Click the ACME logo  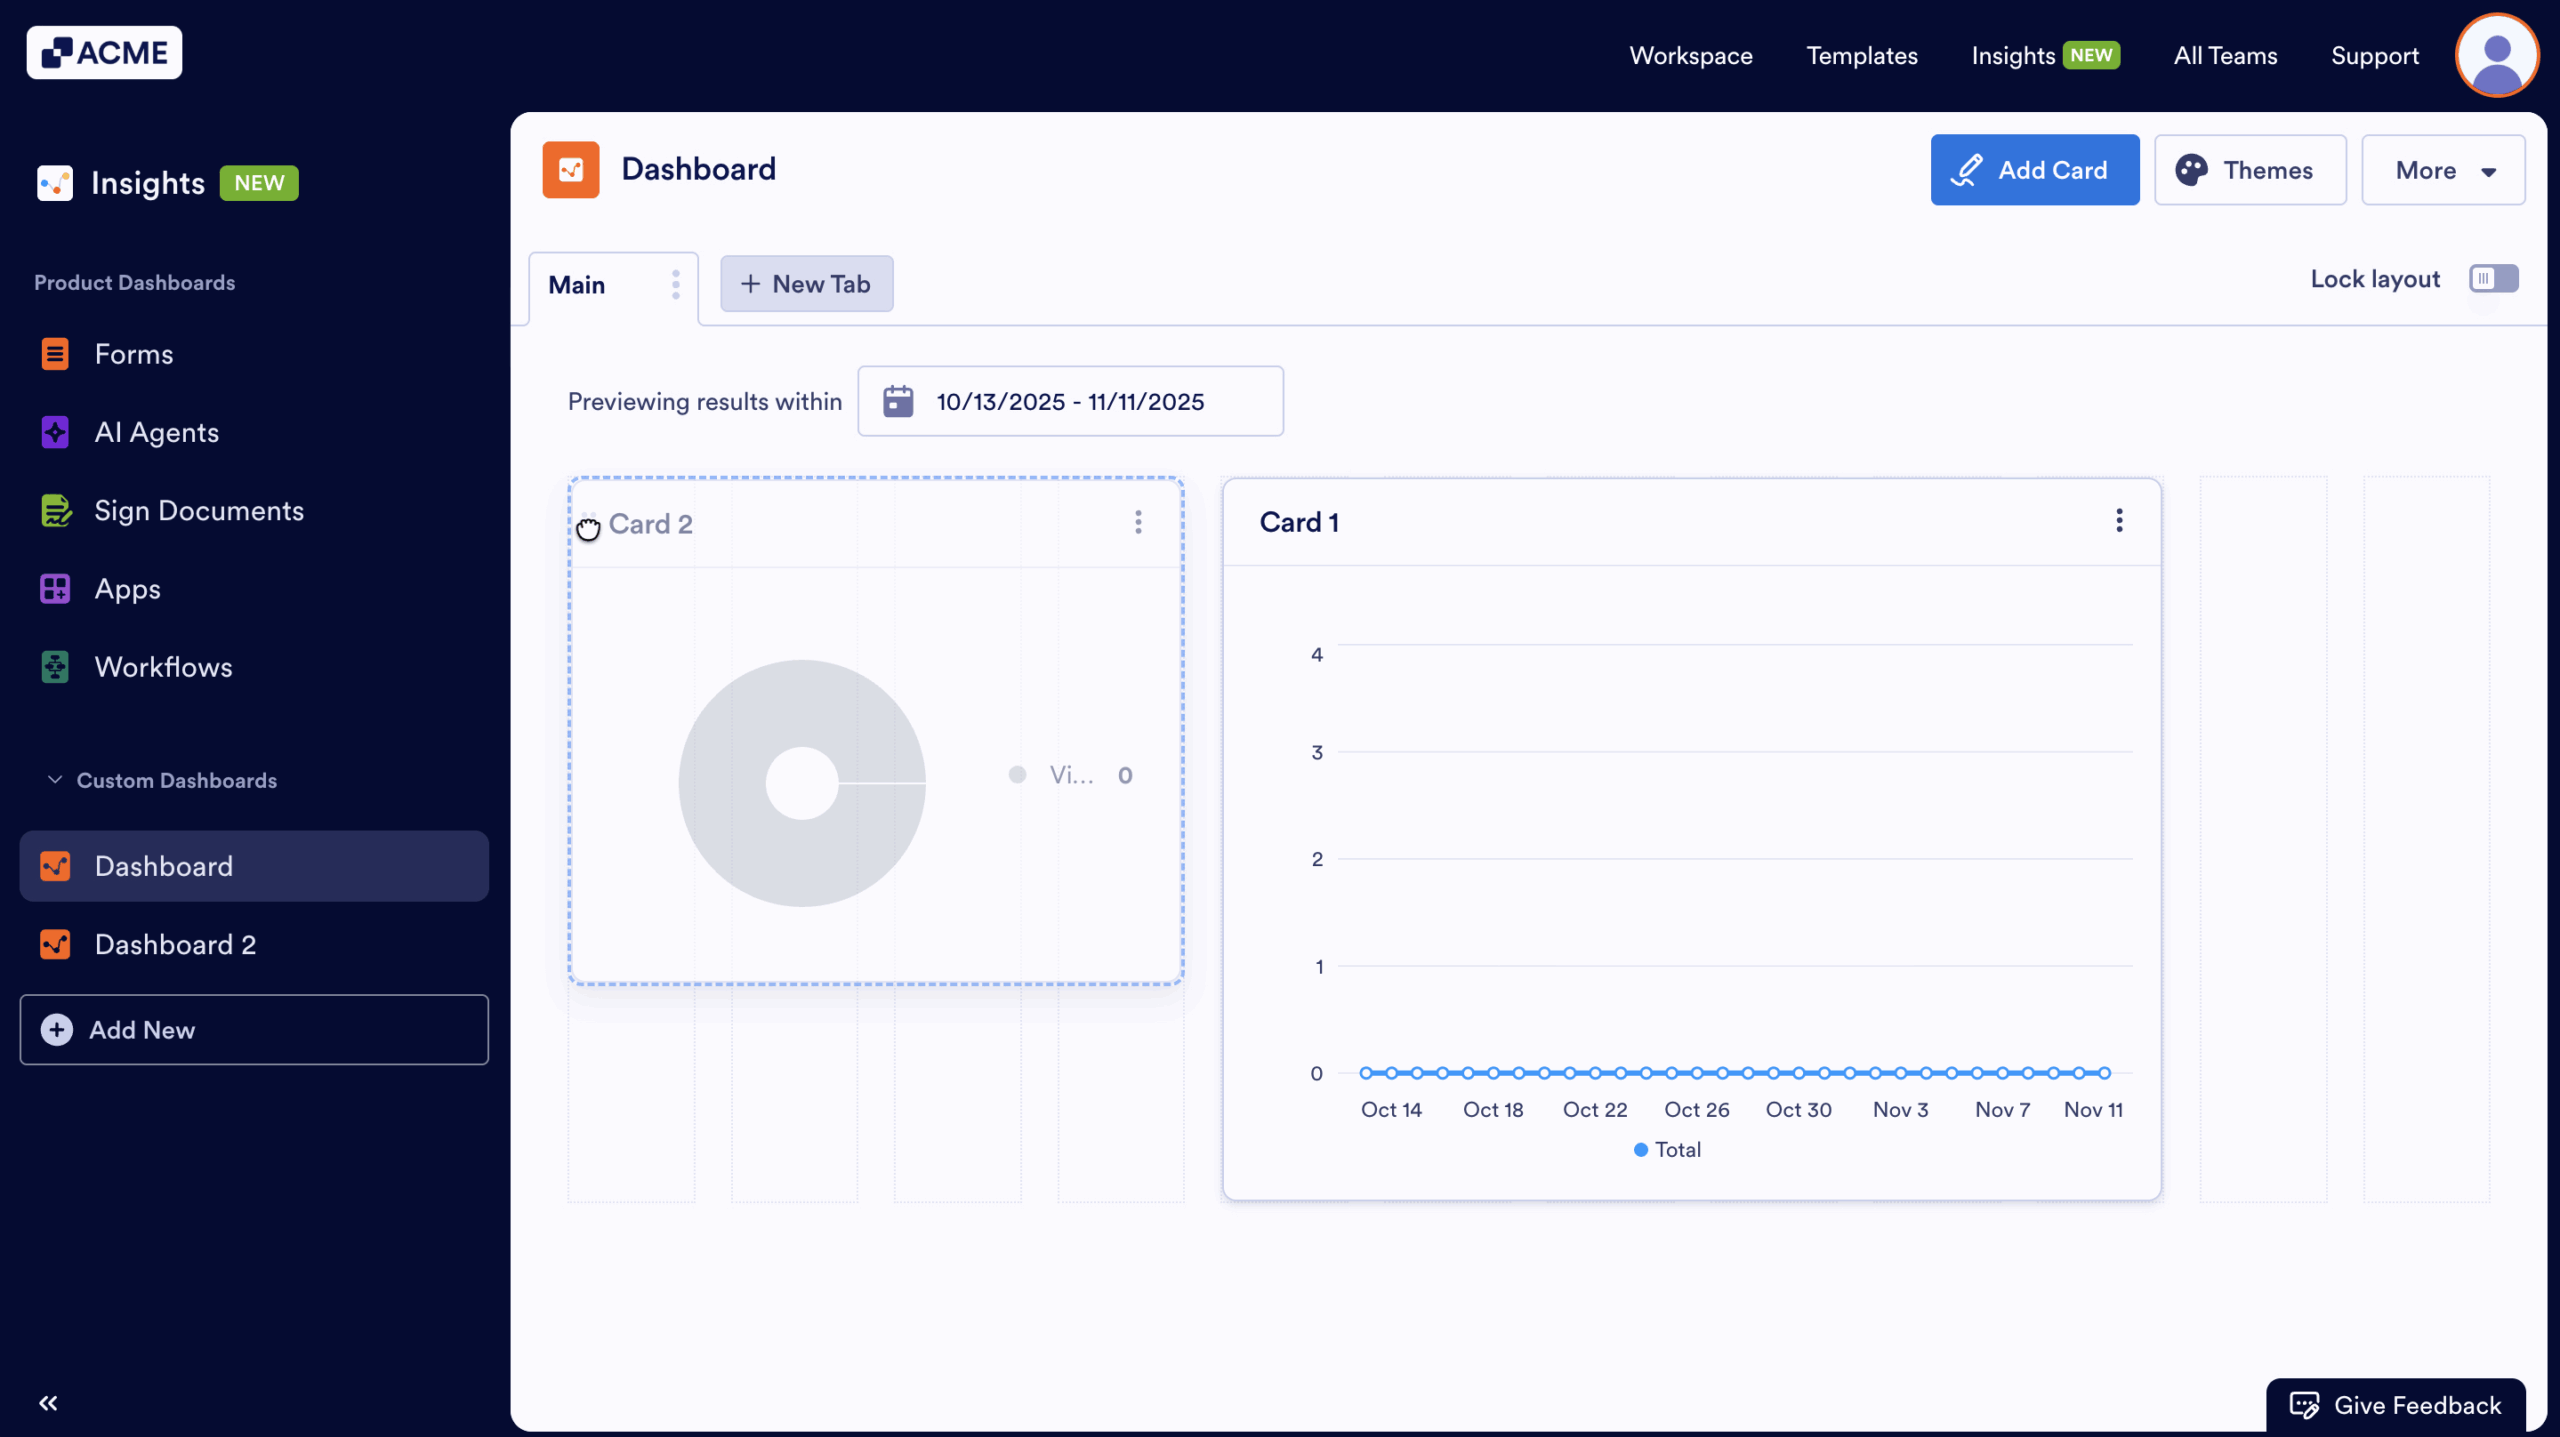point(104,52)
